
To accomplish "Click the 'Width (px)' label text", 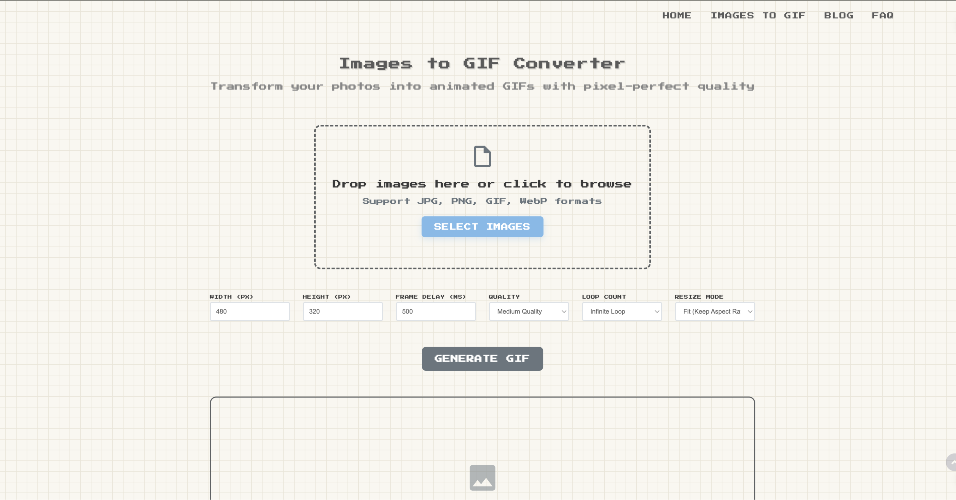I will tap(231, 297).
